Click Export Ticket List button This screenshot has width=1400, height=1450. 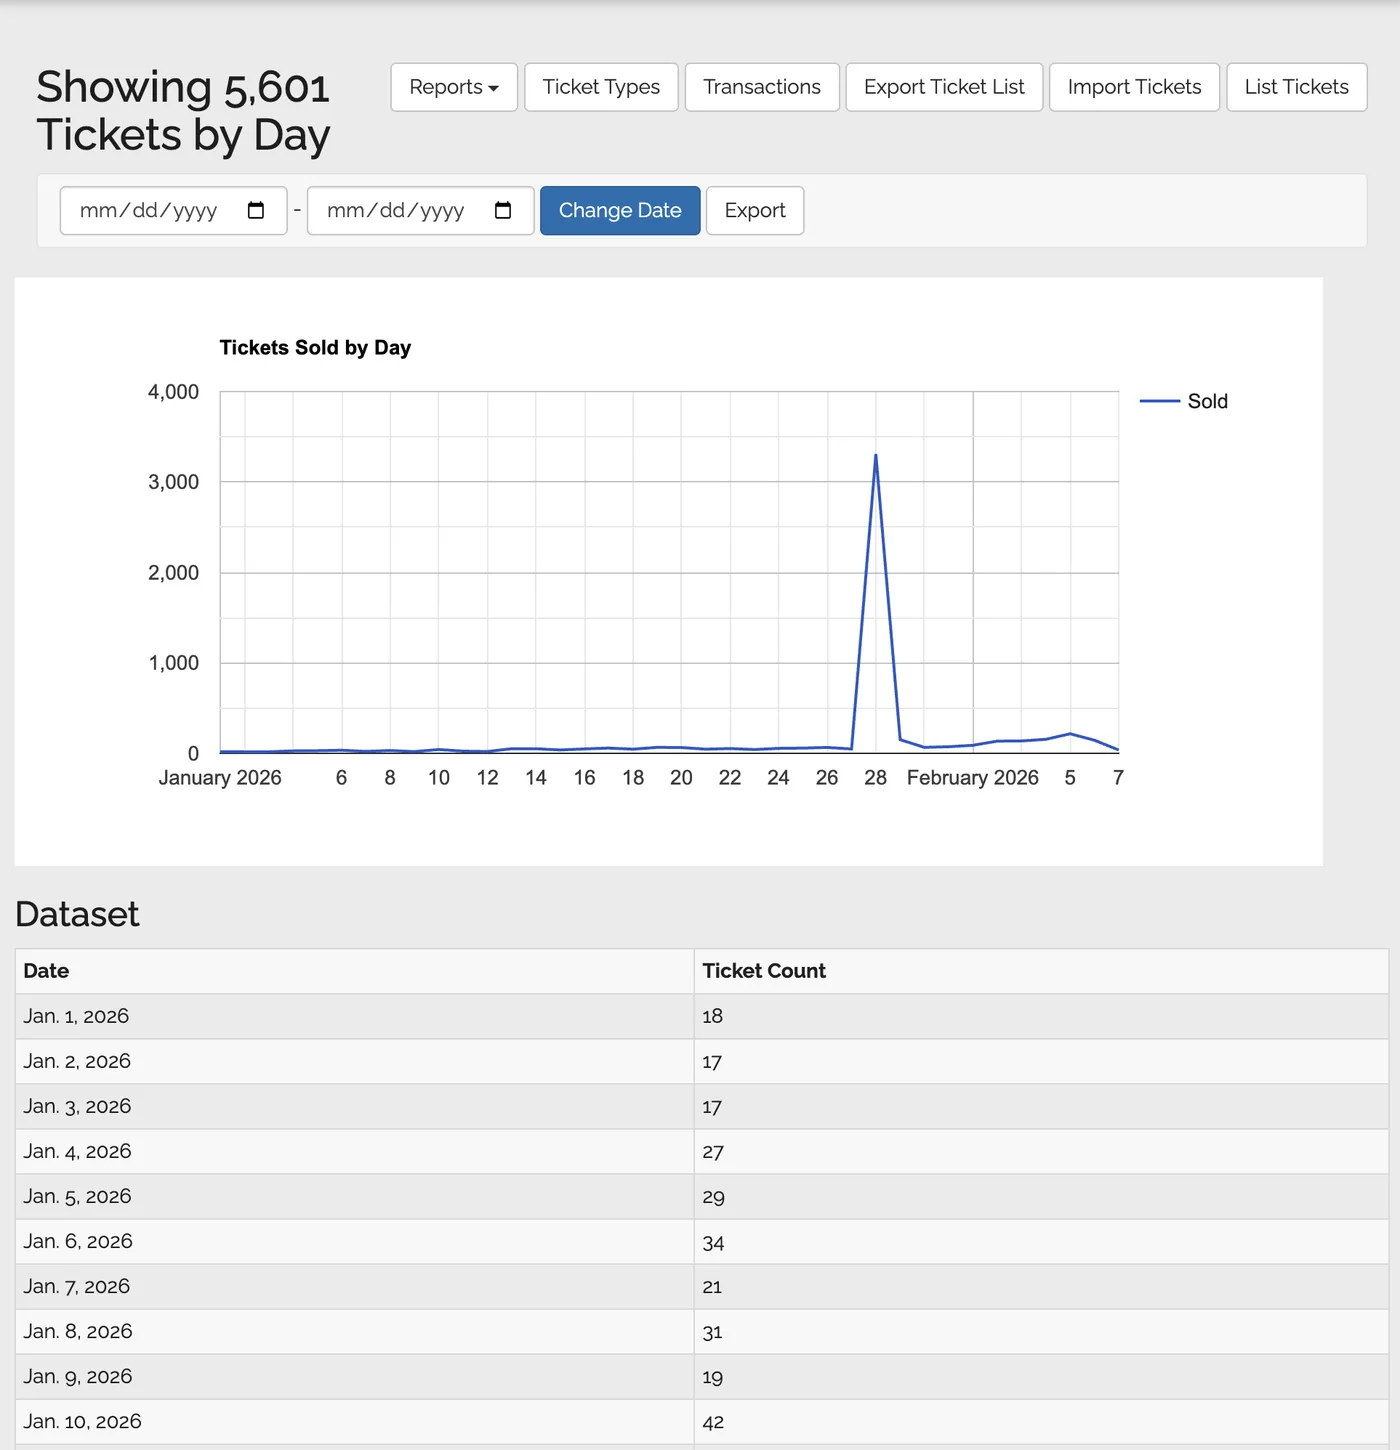click(944, 87)
